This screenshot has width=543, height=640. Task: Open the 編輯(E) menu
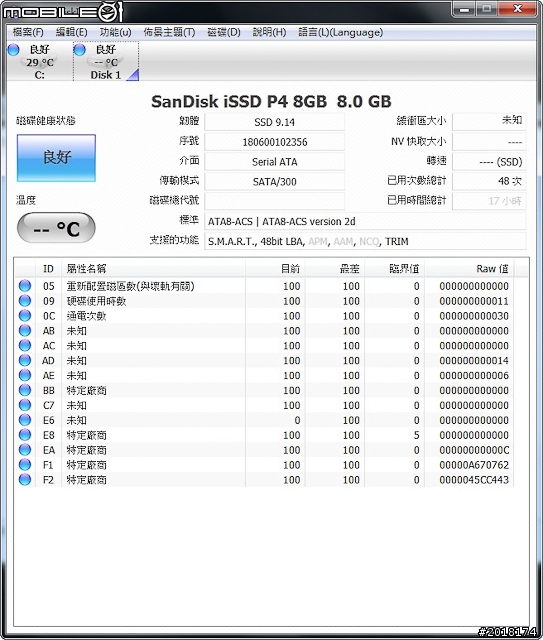[71, 32]
